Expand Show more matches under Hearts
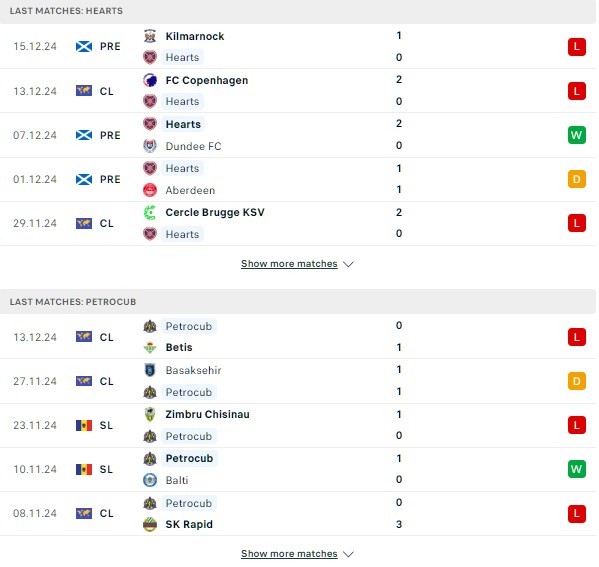 (x=289, y=264)
